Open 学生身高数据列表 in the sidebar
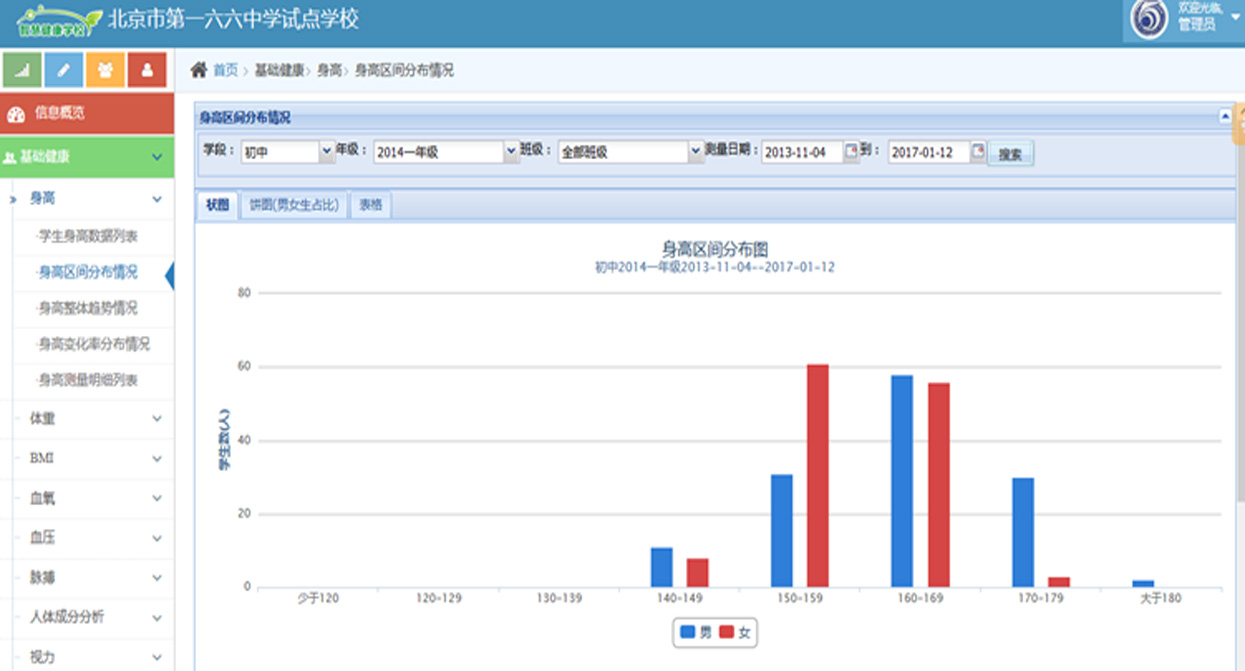1245x671 pixels. click(x=88, y=236)
